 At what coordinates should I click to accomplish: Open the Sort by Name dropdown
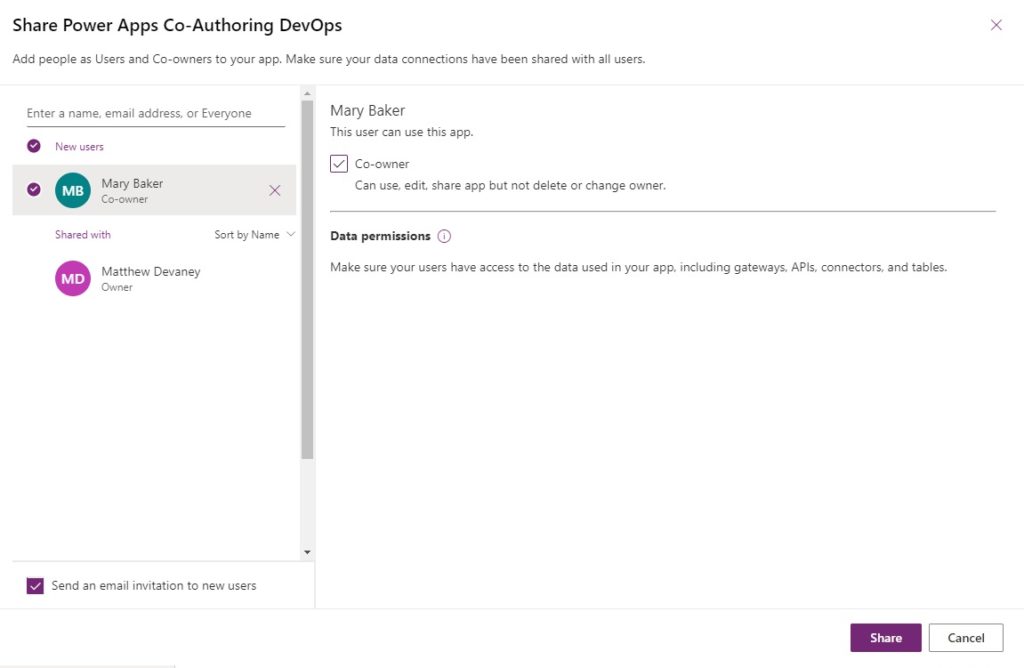point(255,234)
